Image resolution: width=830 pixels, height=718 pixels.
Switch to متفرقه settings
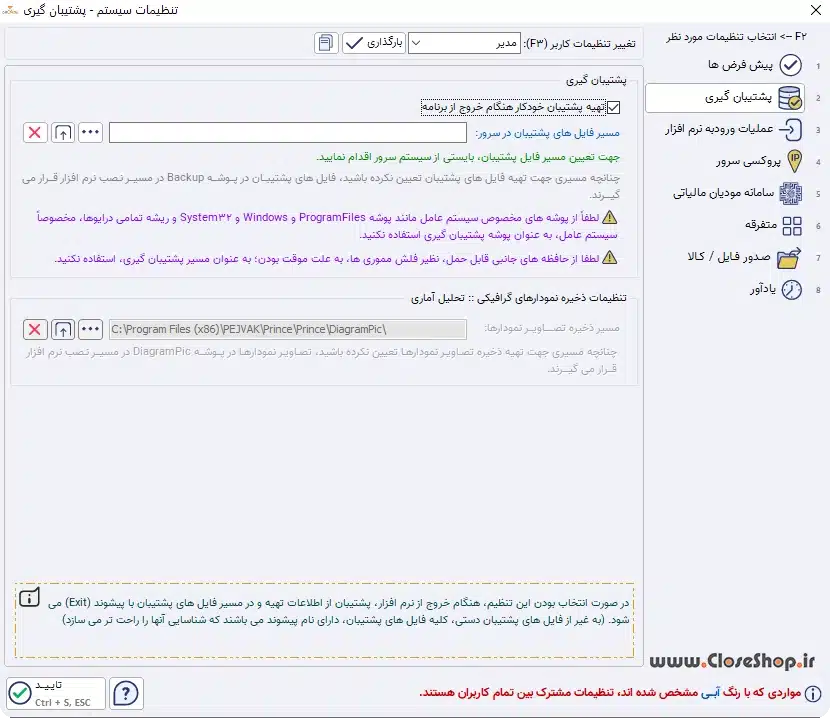click(x=761, y=226)
